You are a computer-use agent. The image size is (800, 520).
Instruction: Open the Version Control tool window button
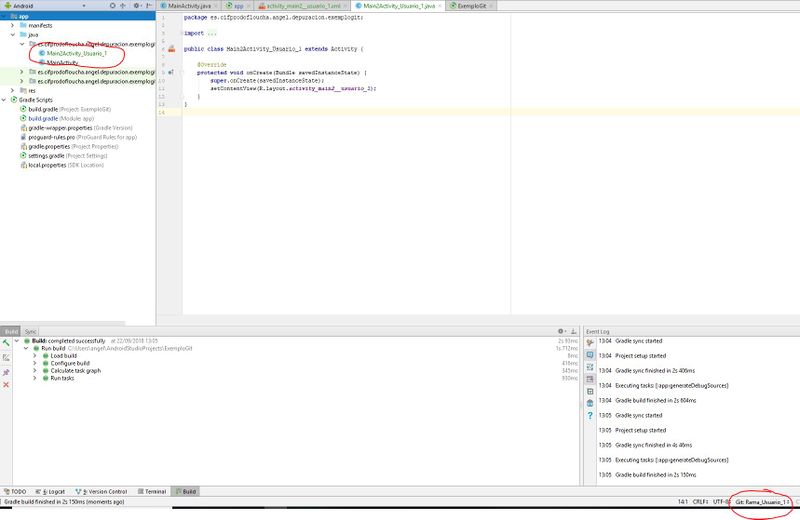pos(101,491)
